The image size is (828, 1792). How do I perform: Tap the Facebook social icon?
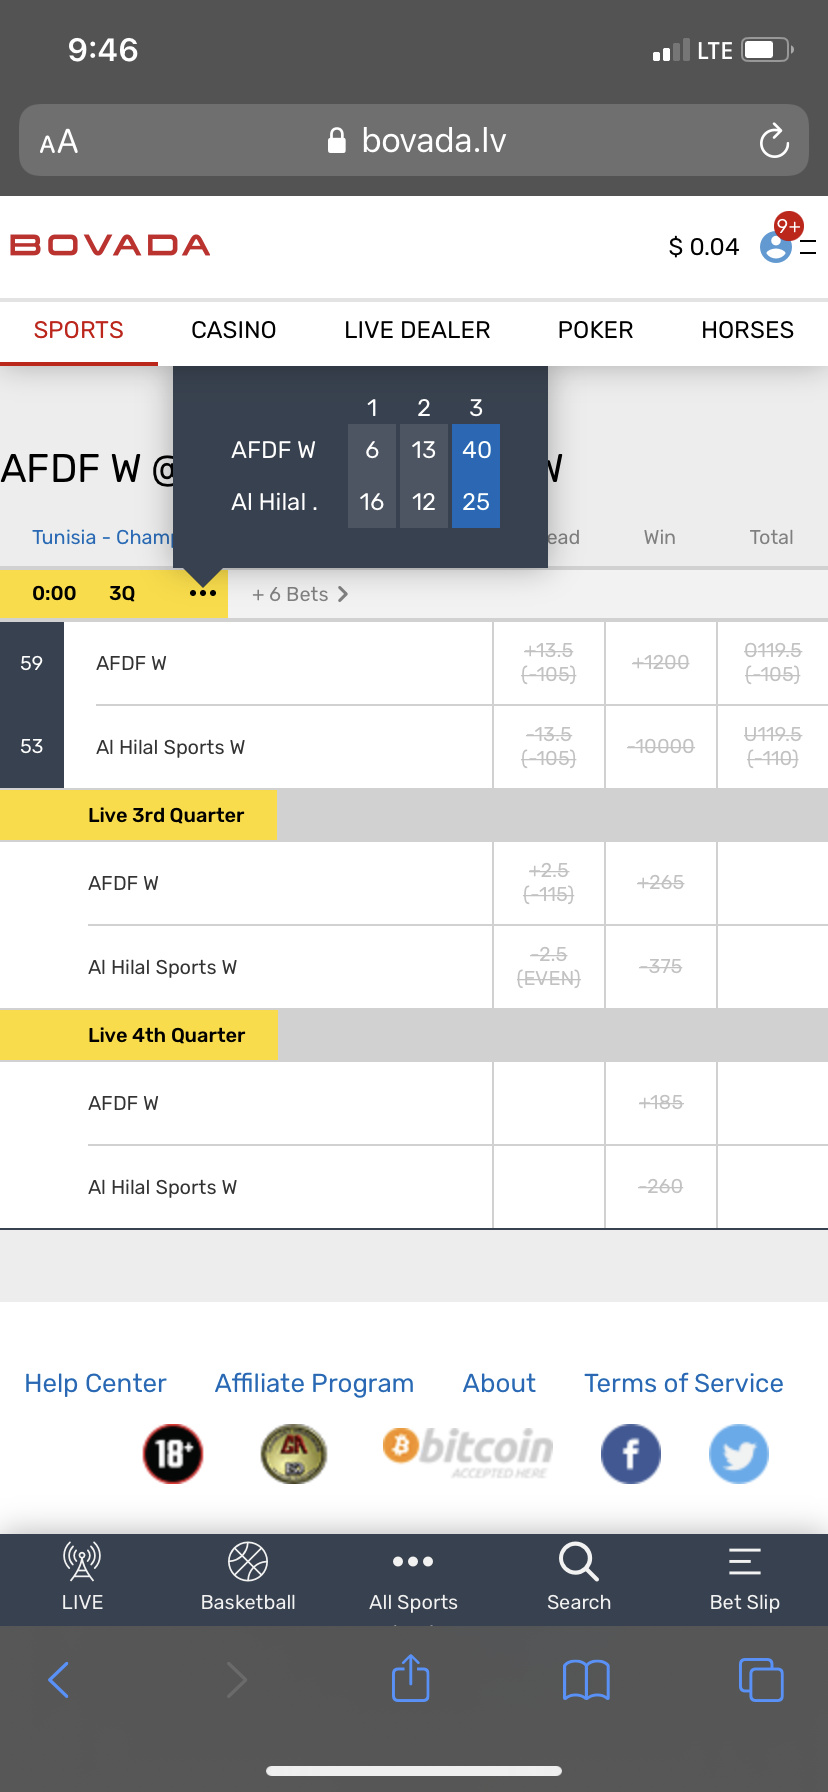[x=631, y=1454]
